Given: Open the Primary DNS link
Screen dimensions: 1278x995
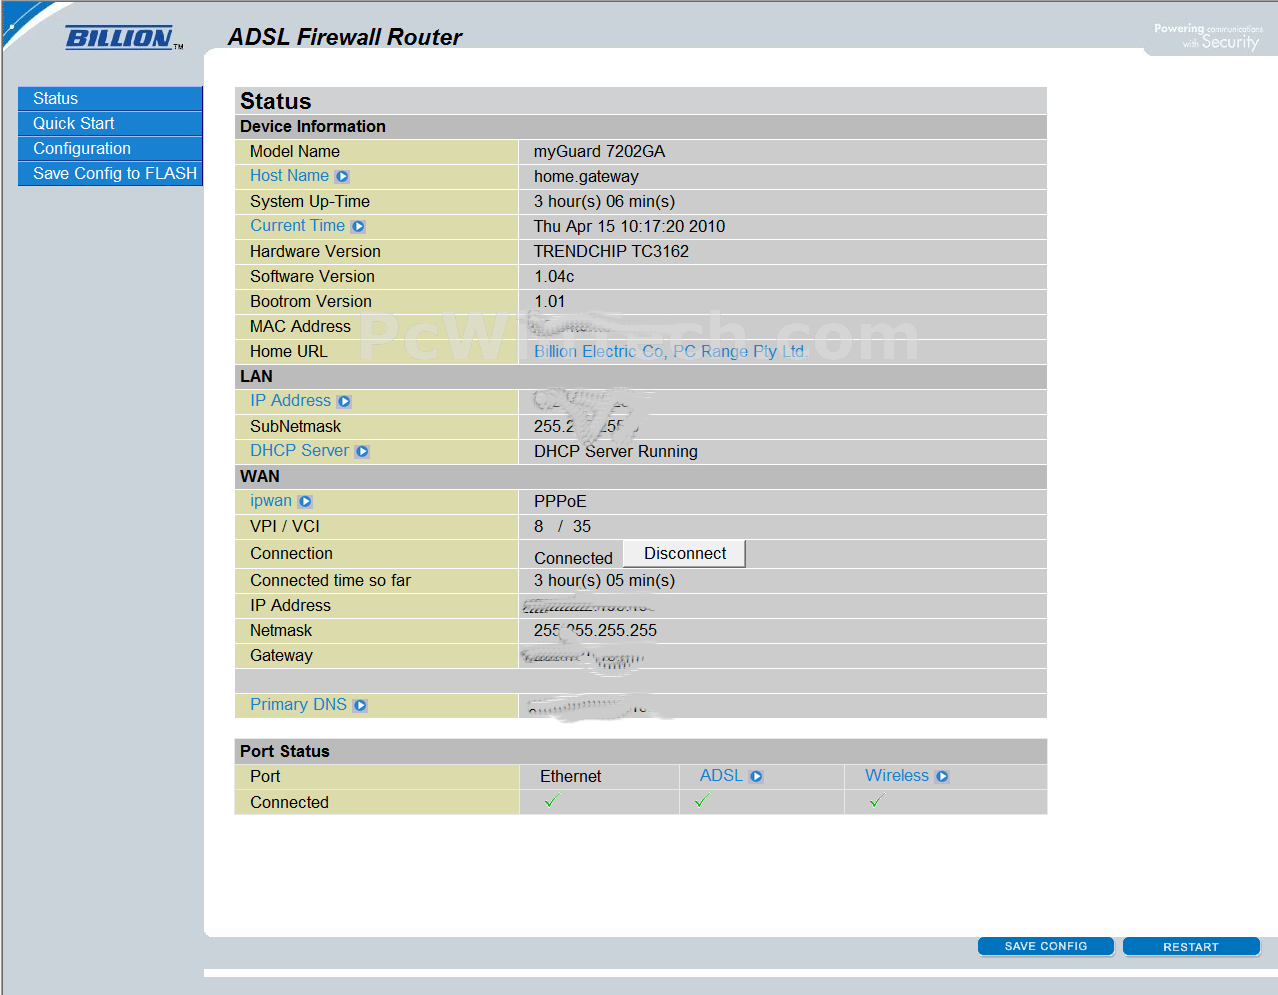Looking at the screenshot, I should tap(298, 705).
